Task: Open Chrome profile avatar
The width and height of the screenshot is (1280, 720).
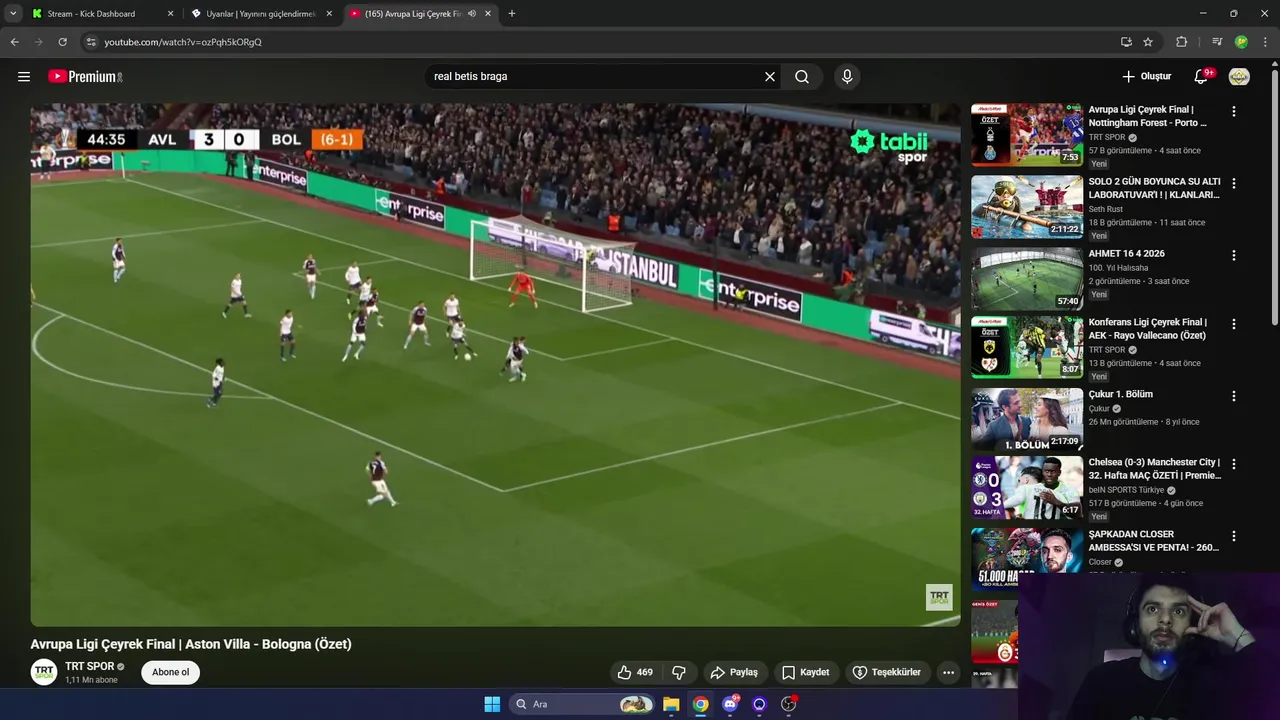Action: click(x=1241, y=42)
